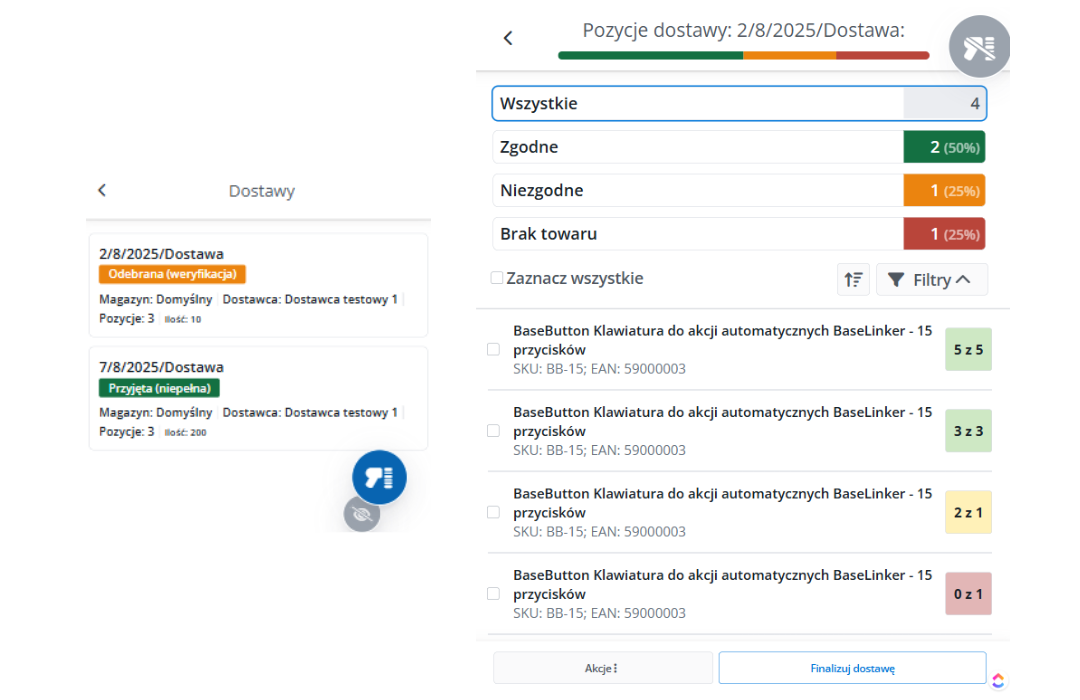Go back from Pozycje dostawy screen
The height and width of the screenshot is (700, 1080).
[x=508, y=38]
